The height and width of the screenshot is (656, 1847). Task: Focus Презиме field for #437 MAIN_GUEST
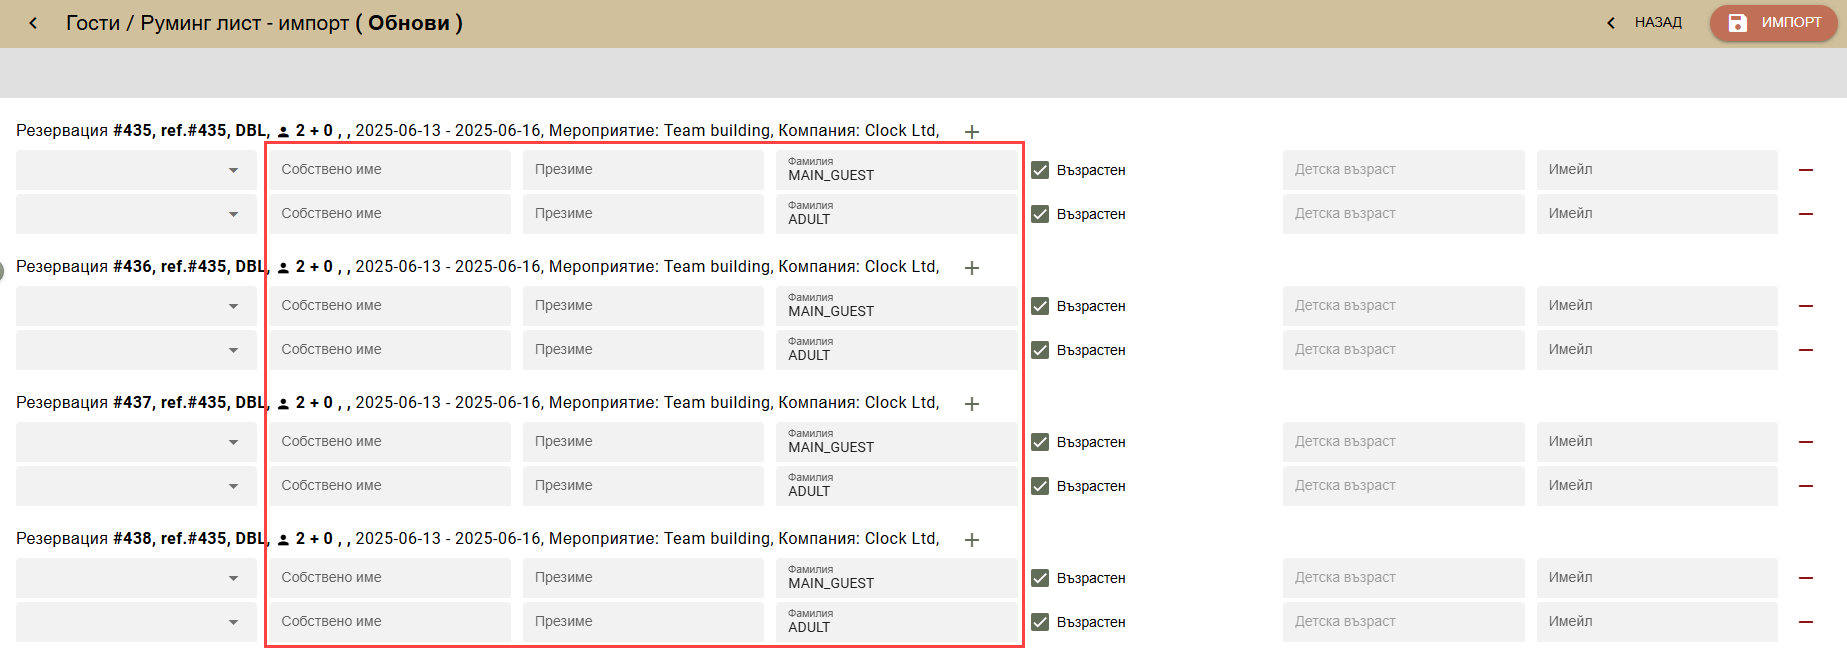coord(643,442)
